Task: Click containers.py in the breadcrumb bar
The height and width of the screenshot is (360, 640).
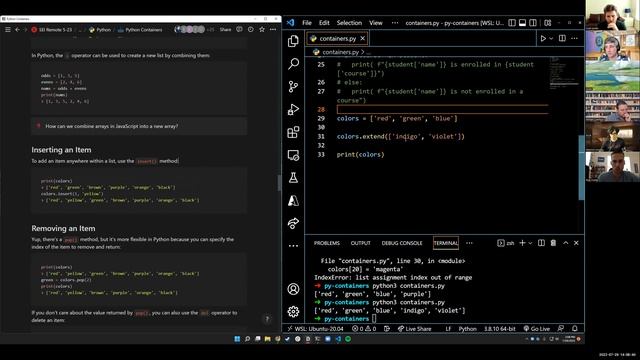Action: tap(340, 52)
